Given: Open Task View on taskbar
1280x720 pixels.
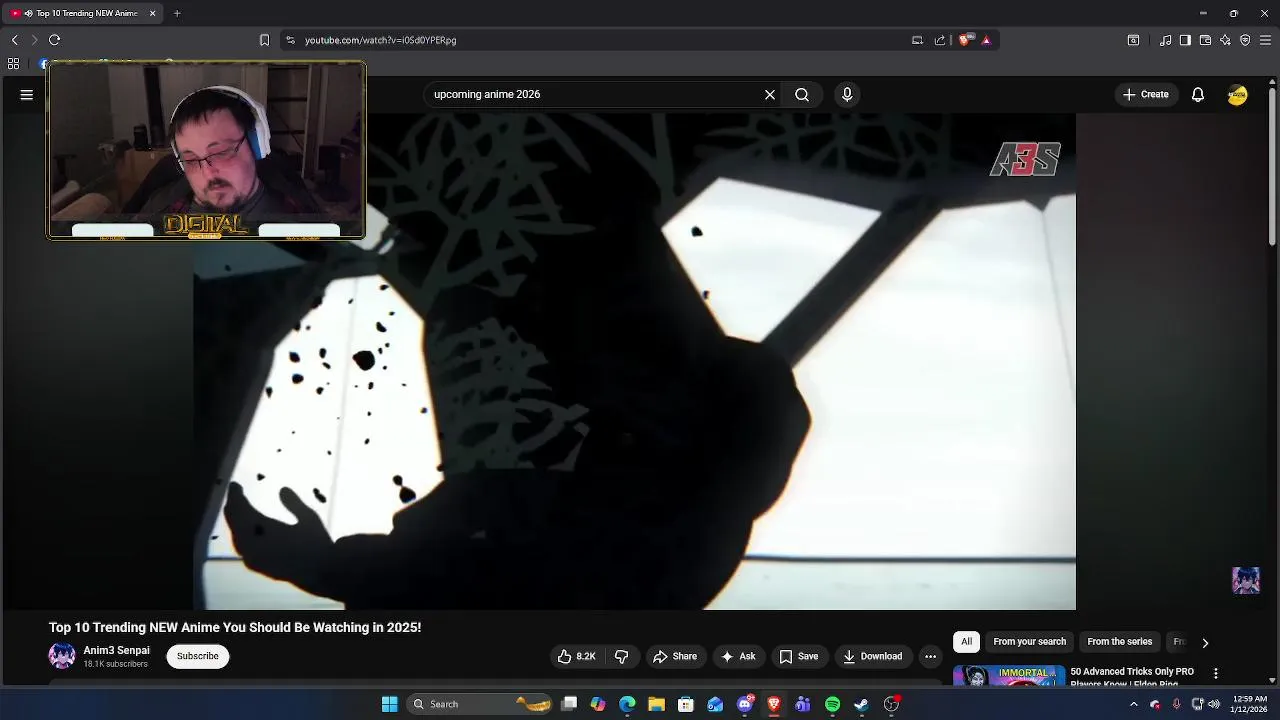Looking at the screenshot, I should 569,704.
